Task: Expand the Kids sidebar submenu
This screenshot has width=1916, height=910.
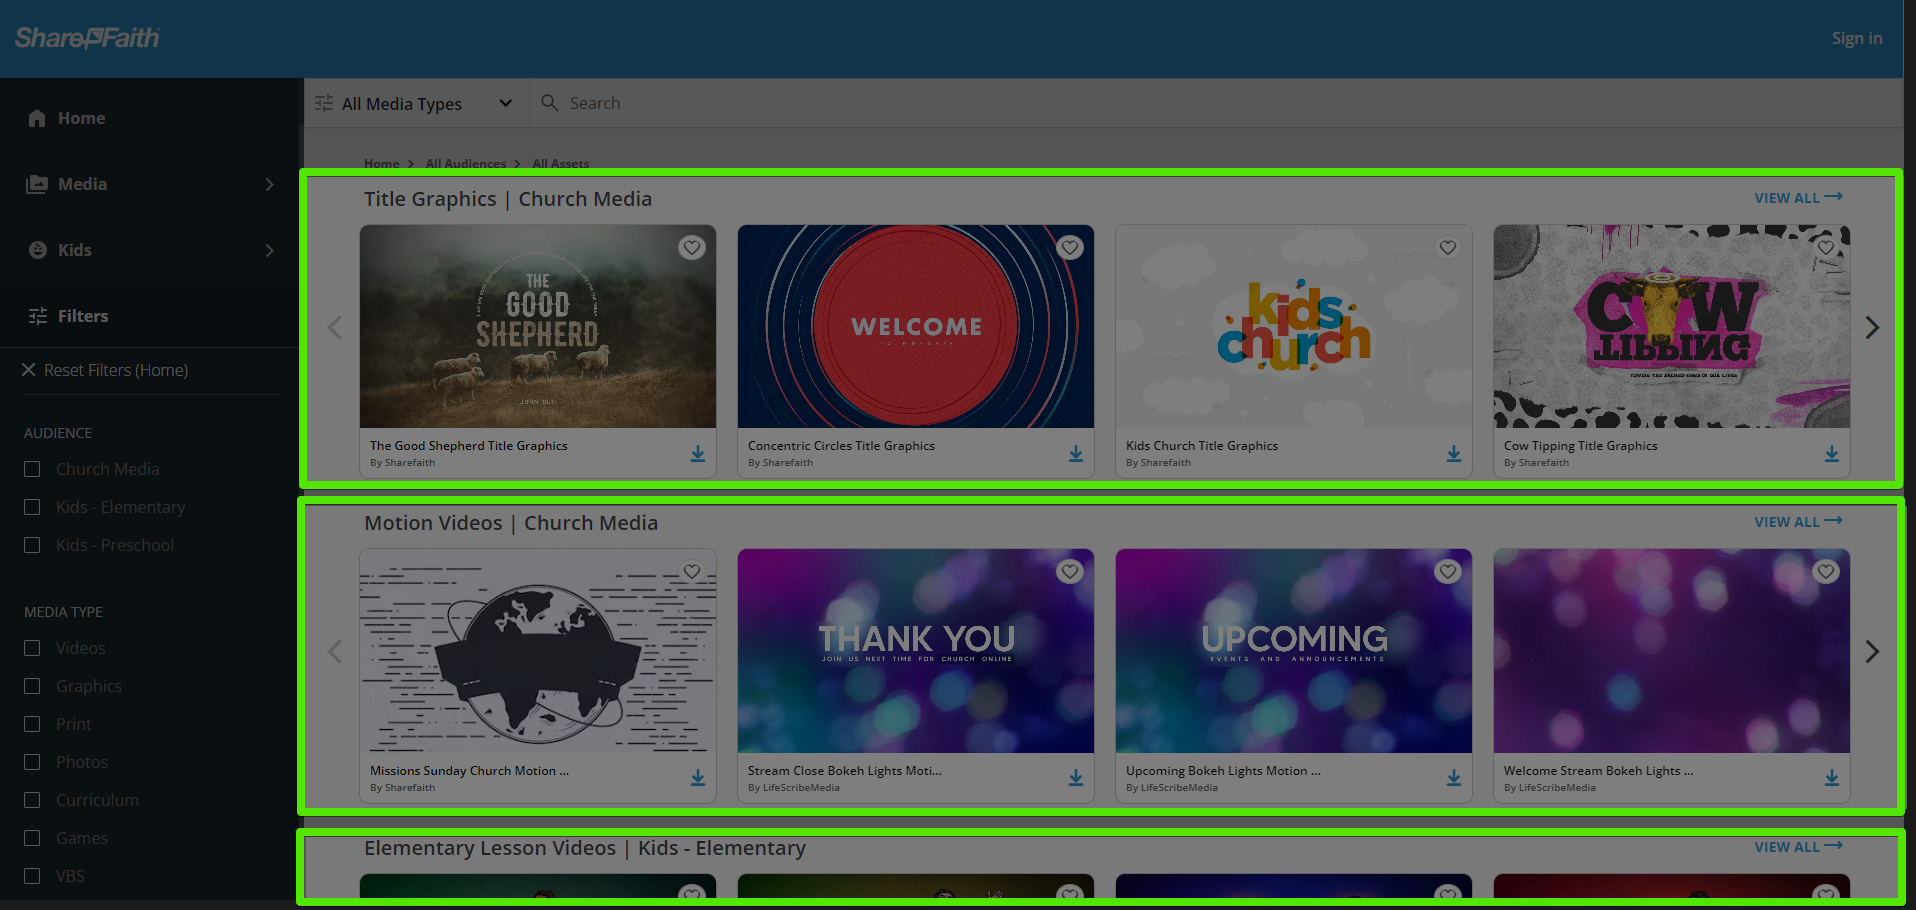Action: 268,250
